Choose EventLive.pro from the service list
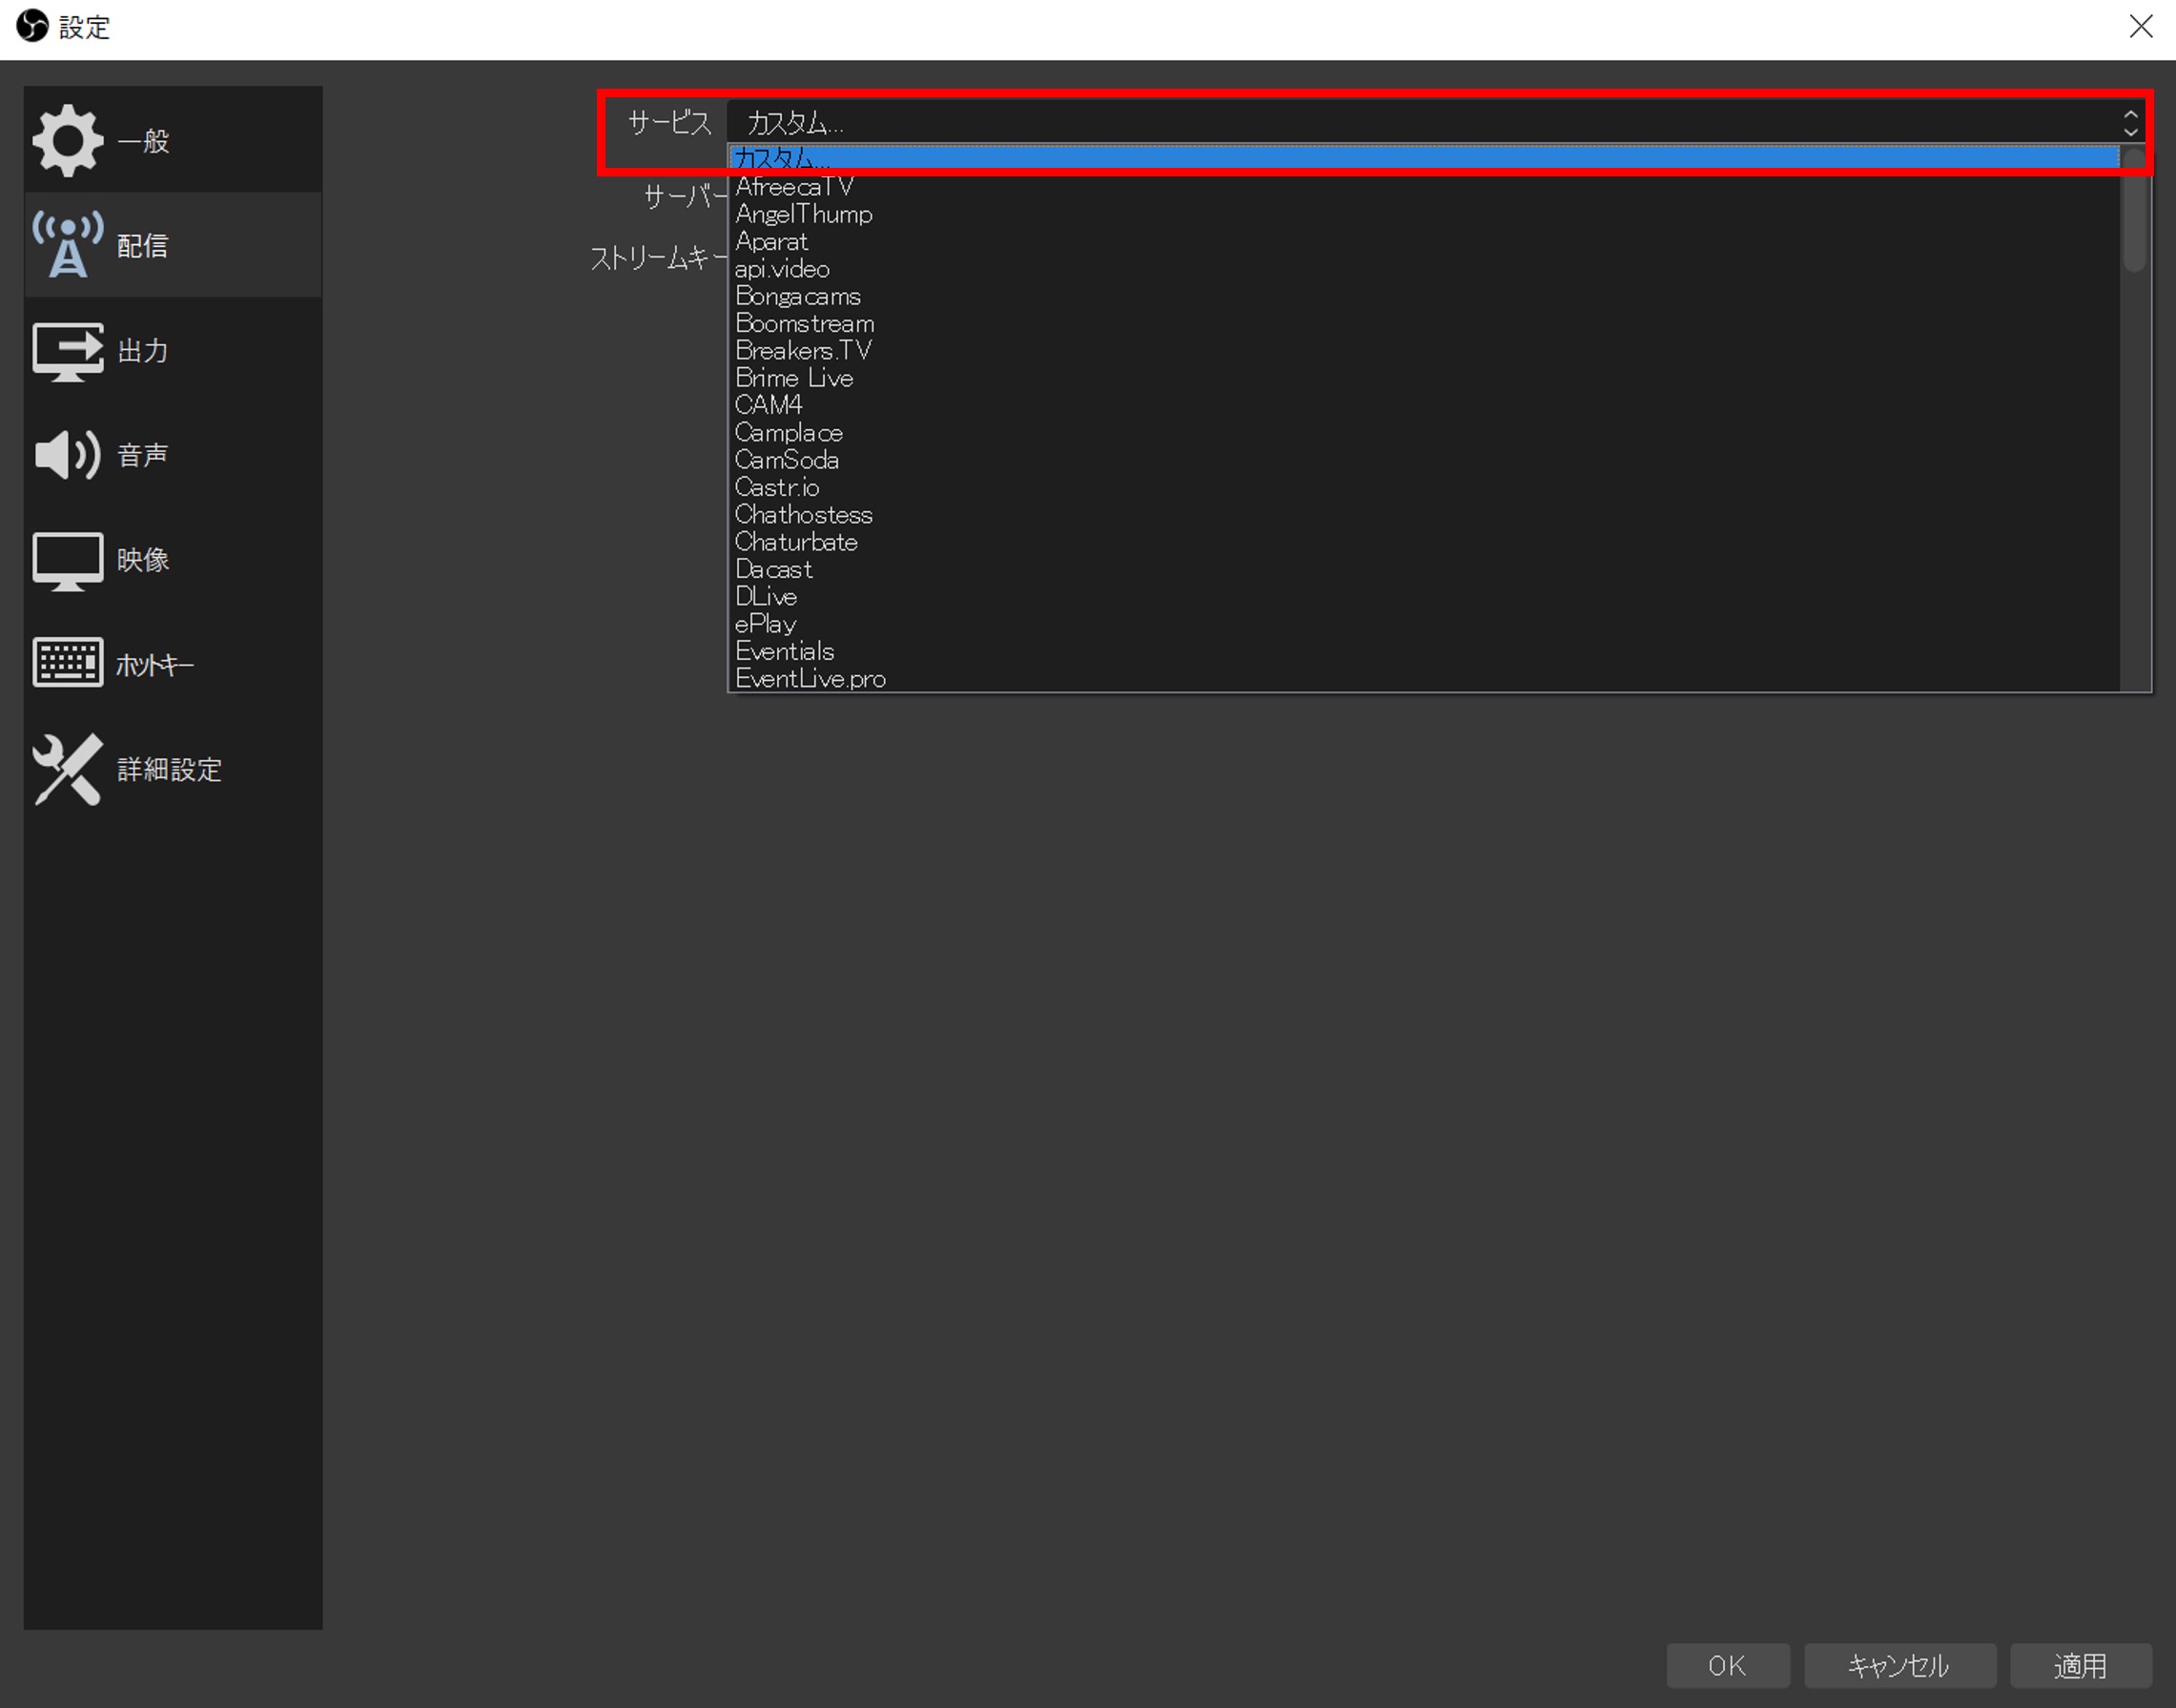2176x1708 pixels. pos(1424,678)
